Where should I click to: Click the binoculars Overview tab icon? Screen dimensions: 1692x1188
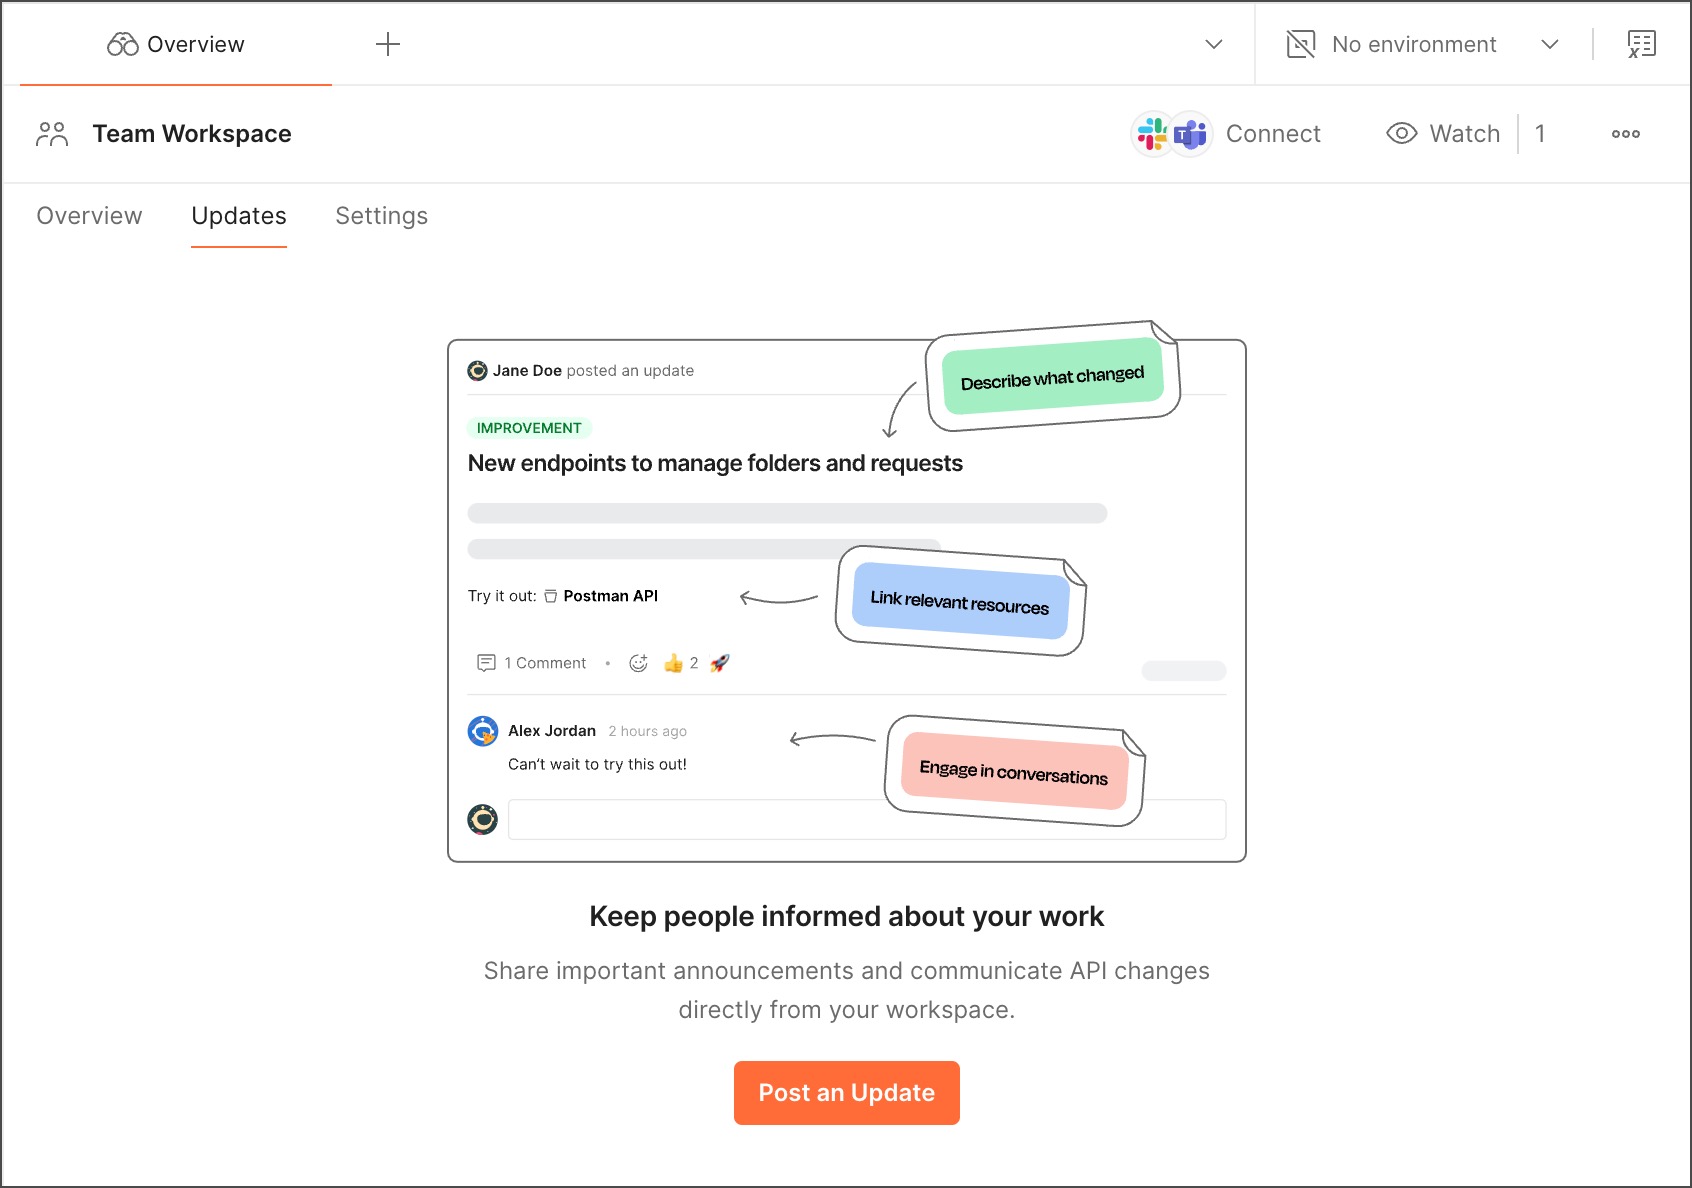(x=122, y=44)
